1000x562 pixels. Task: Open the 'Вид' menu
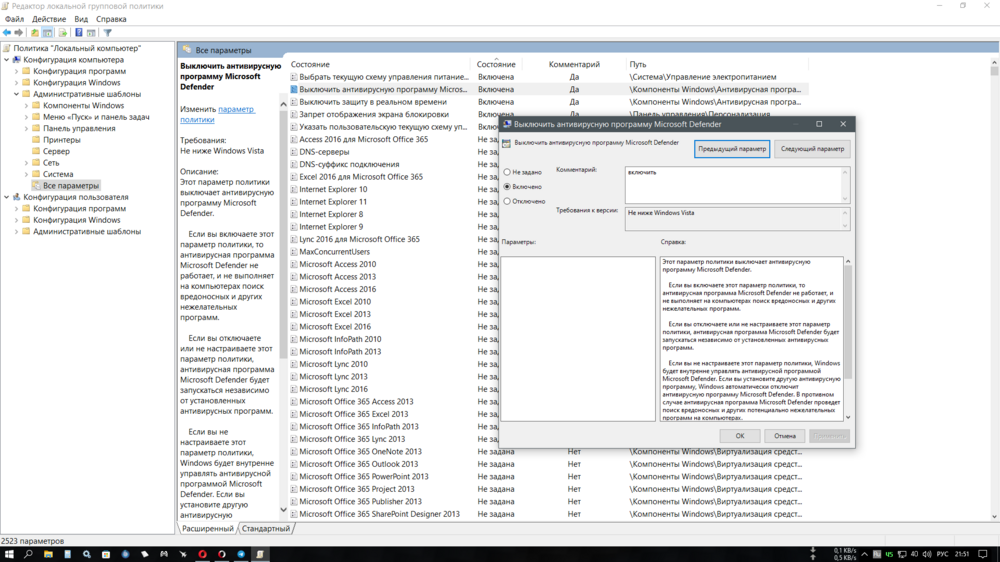point(81,19)
